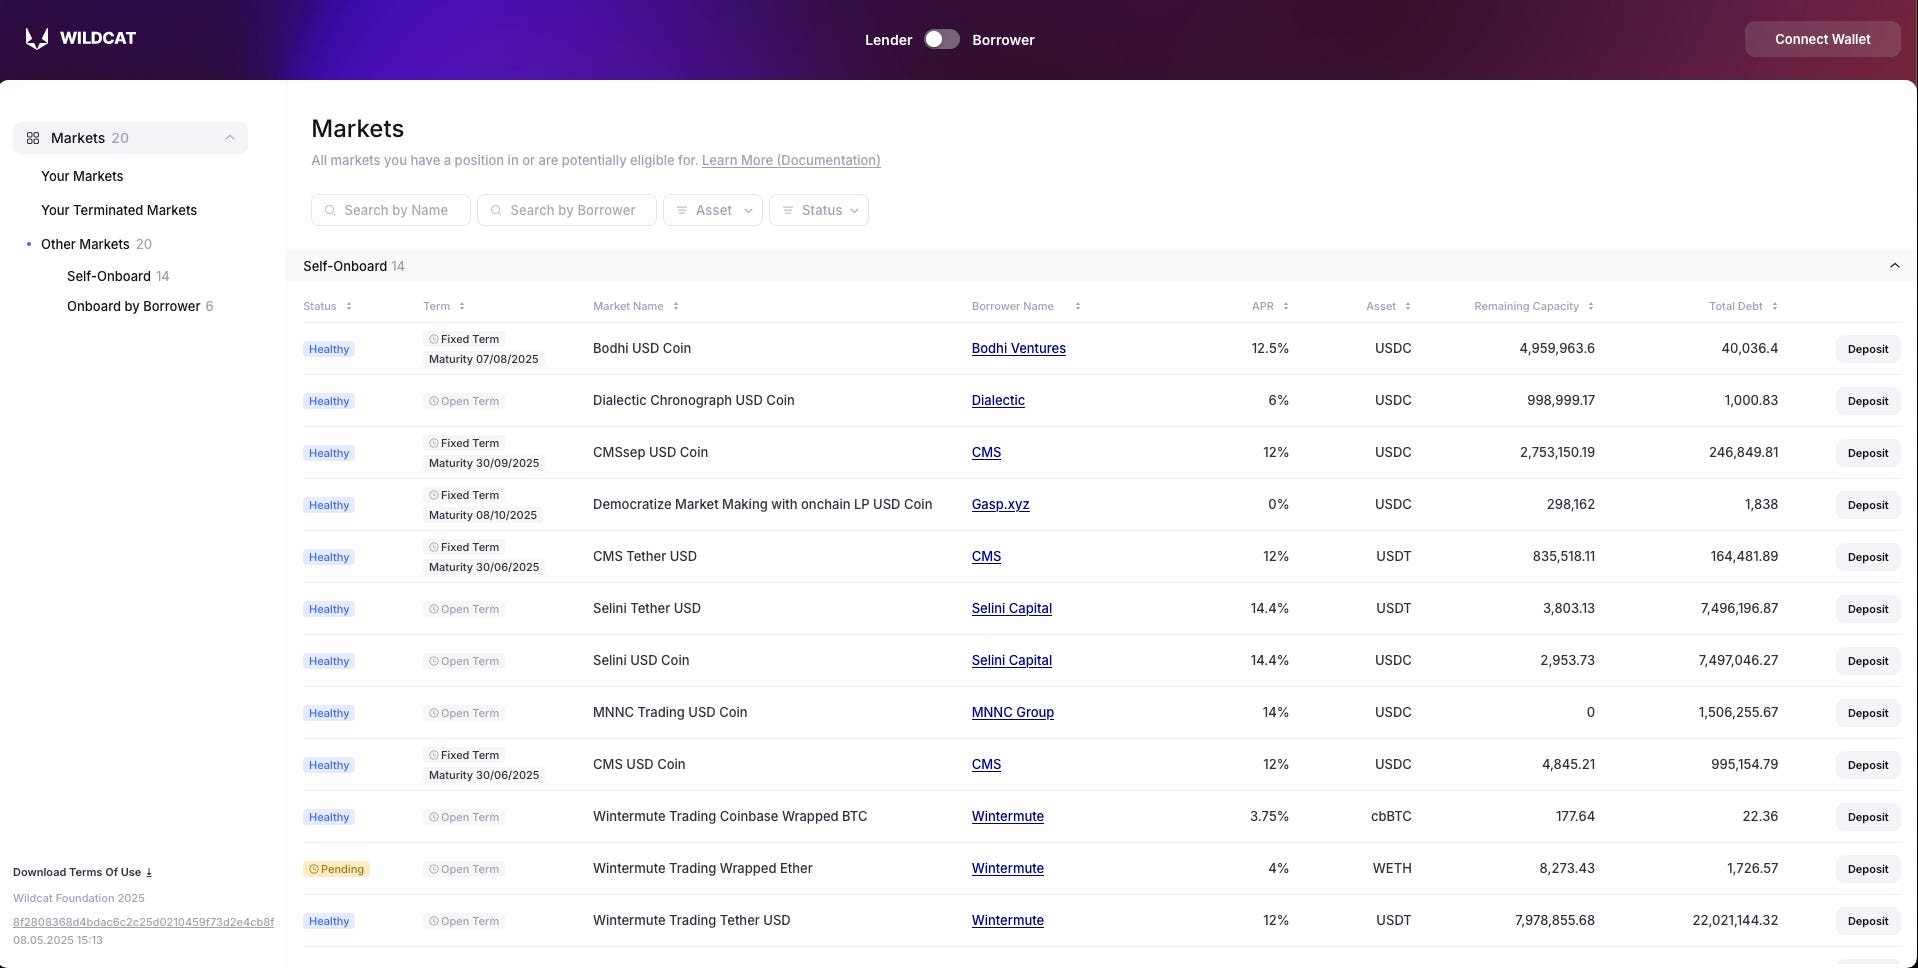This screenshot has width=1918, height=968.
Task: Connect Wallet button in header
Action: (1822, 39)
